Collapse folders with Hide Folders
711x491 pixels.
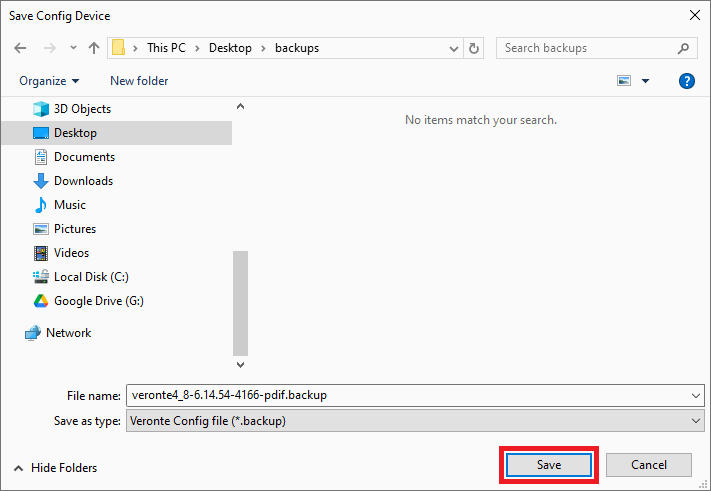pos(55,468)
